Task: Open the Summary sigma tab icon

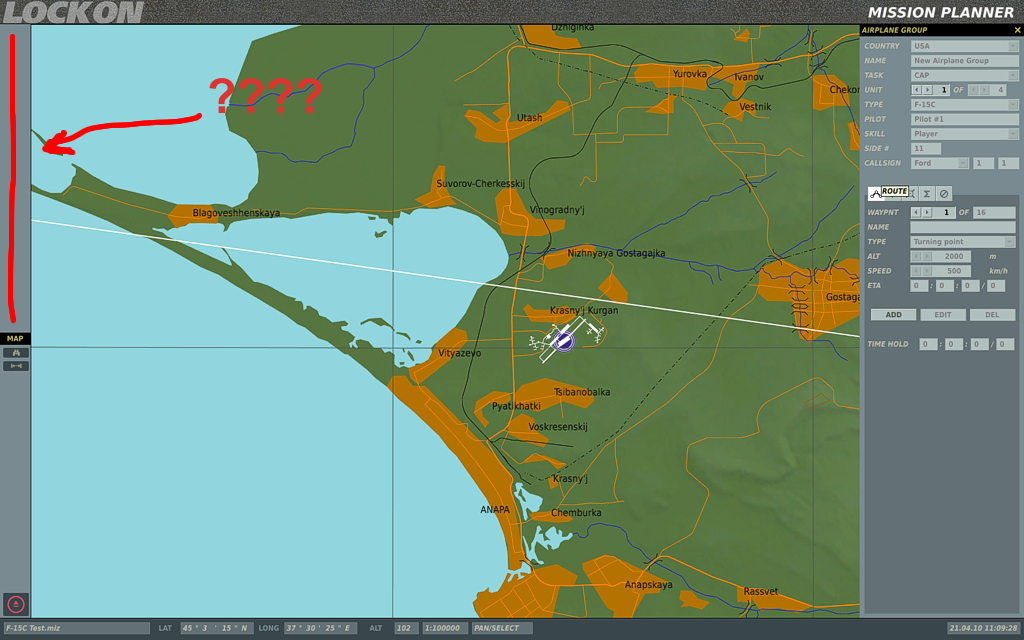Action: coord(926,193)
